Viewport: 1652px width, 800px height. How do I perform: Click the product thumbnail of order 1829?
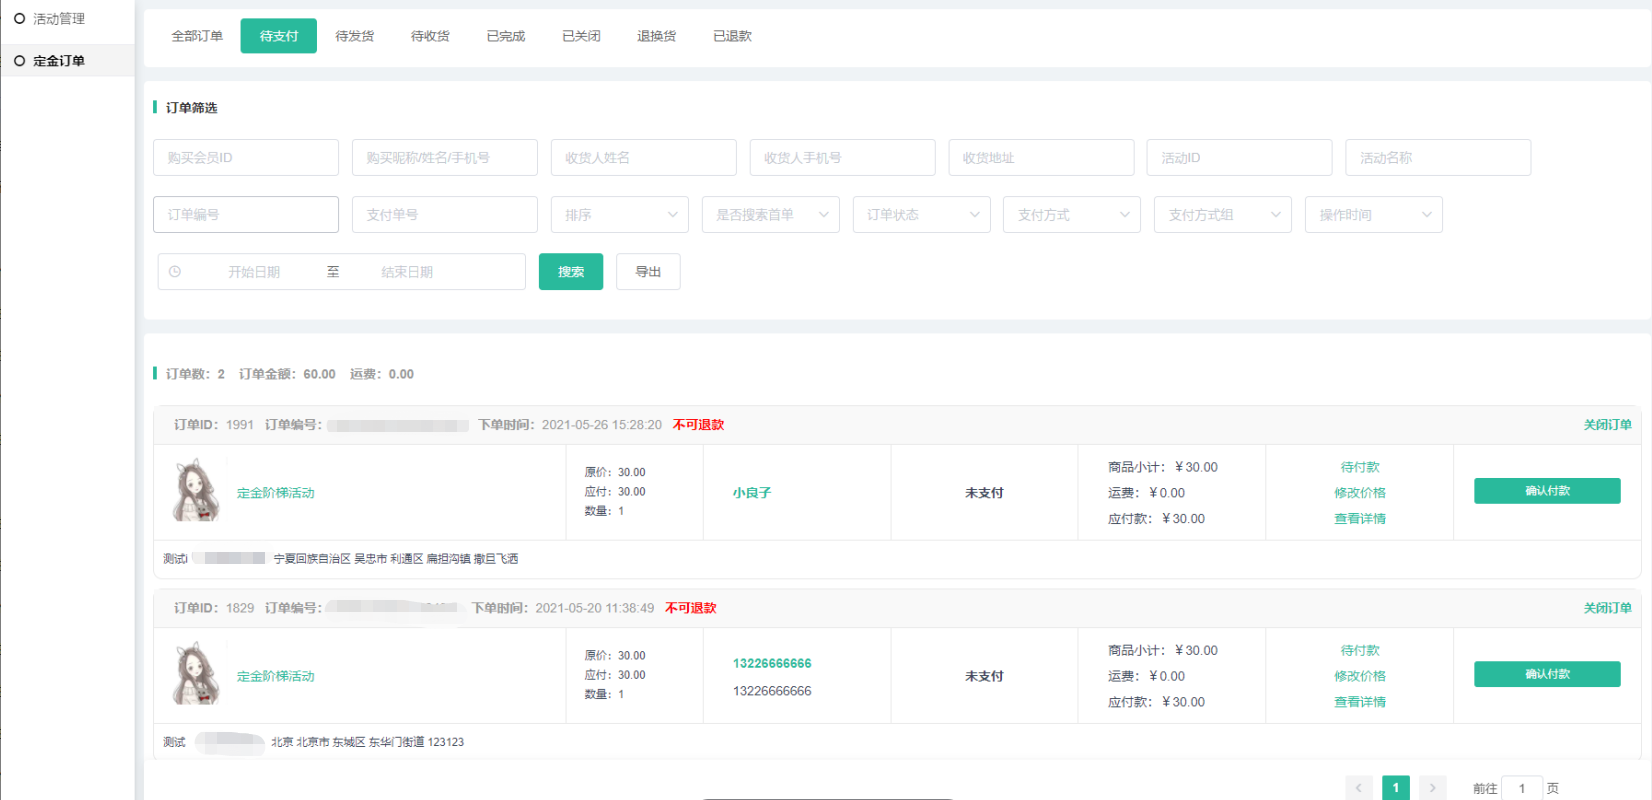click(196, 675)
